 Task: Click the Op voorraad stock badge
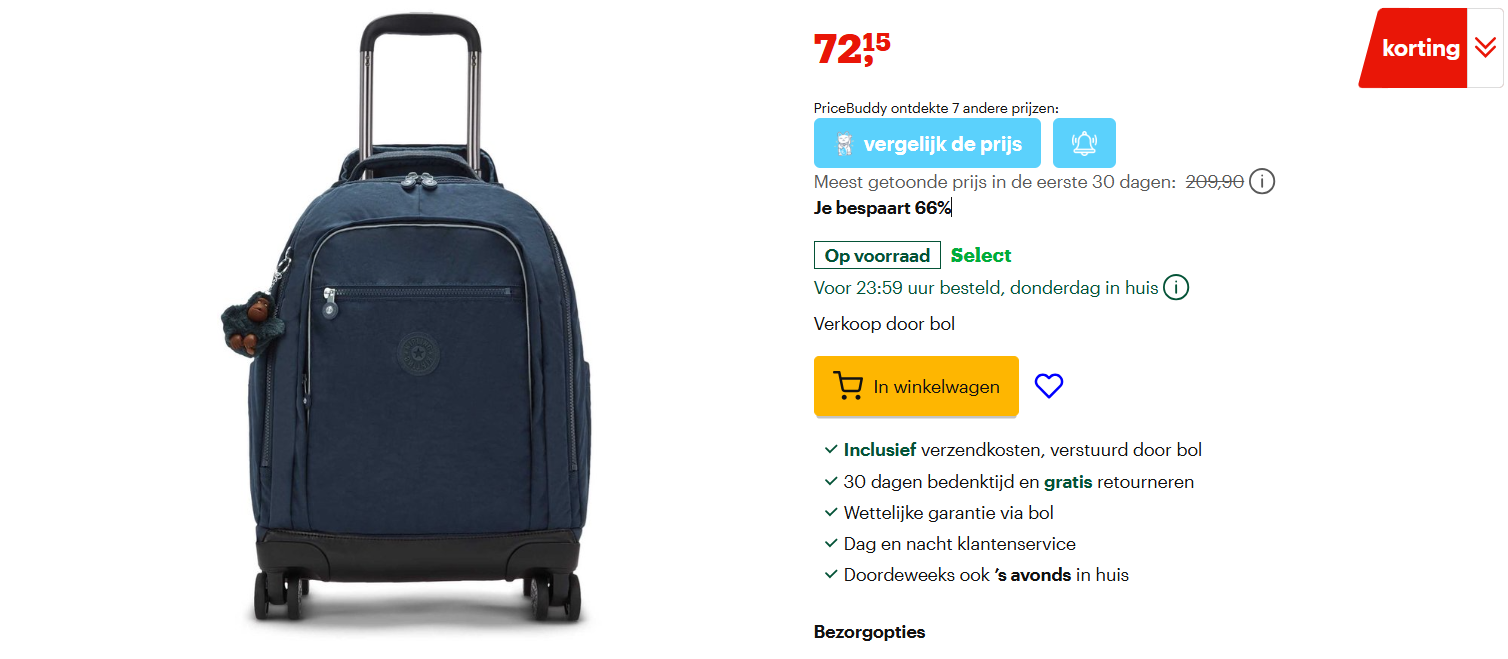coord(877,254)
